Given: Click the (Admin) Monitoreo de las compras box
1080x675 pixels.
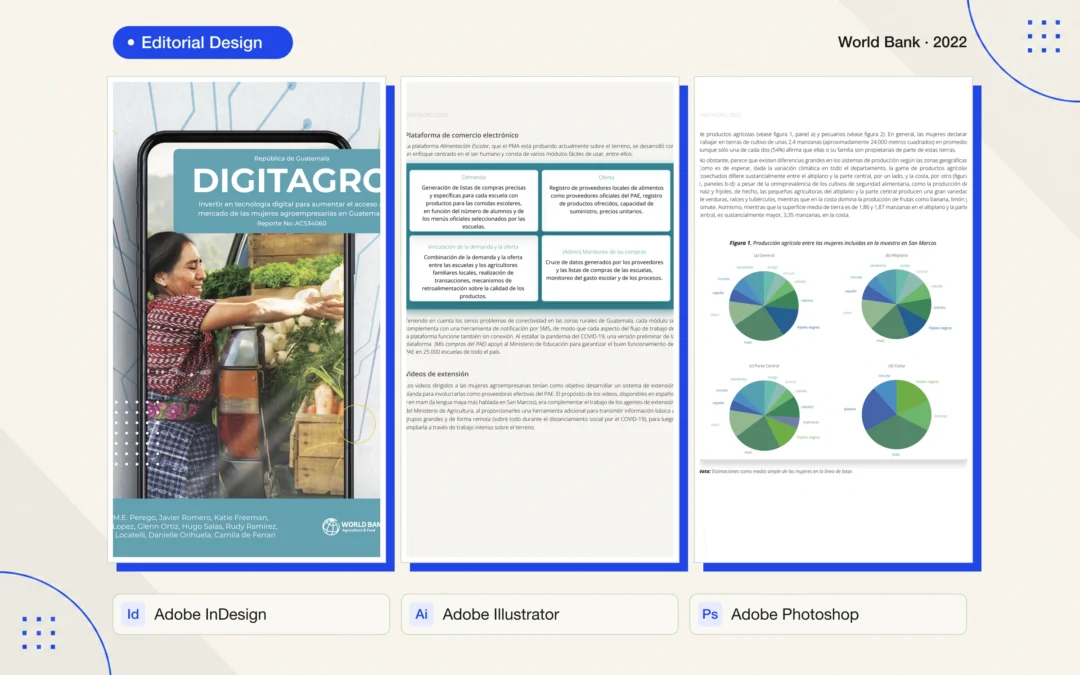Looking at the screenshot, I should [606, 271].
